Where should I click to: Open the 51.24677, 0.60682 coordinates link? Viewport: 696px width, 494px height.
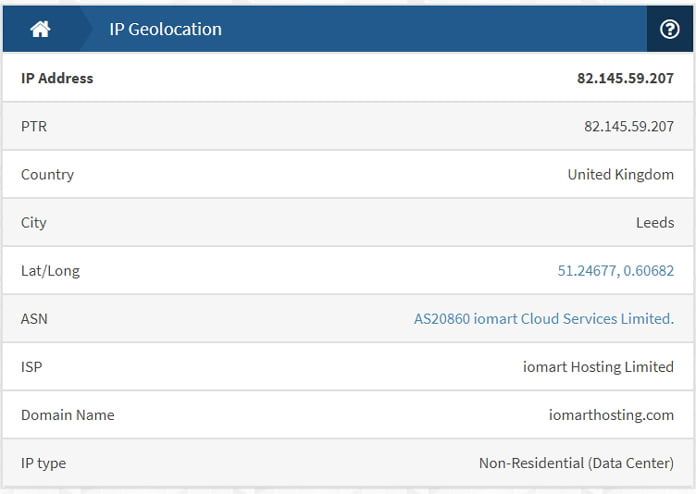click(x=616, y=270)
